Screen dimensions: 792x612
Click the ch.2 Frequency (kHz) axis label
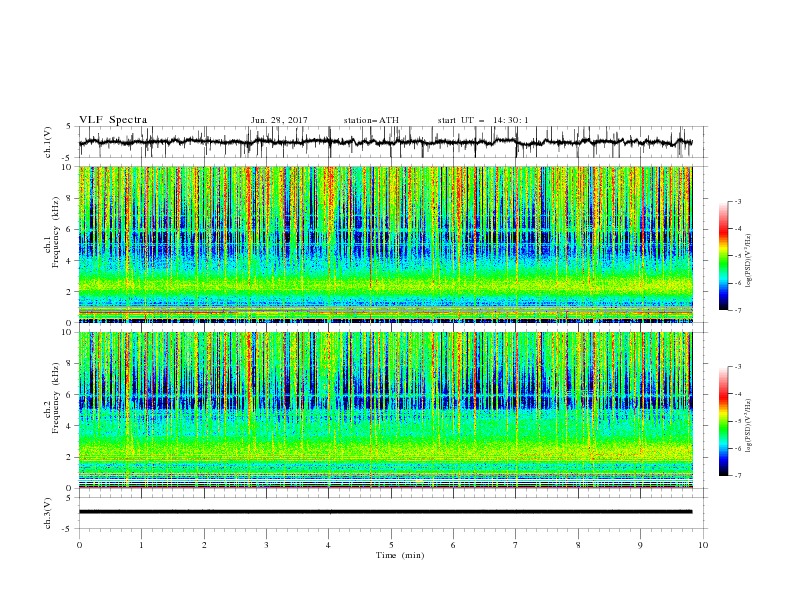click(x=52, y=398)
